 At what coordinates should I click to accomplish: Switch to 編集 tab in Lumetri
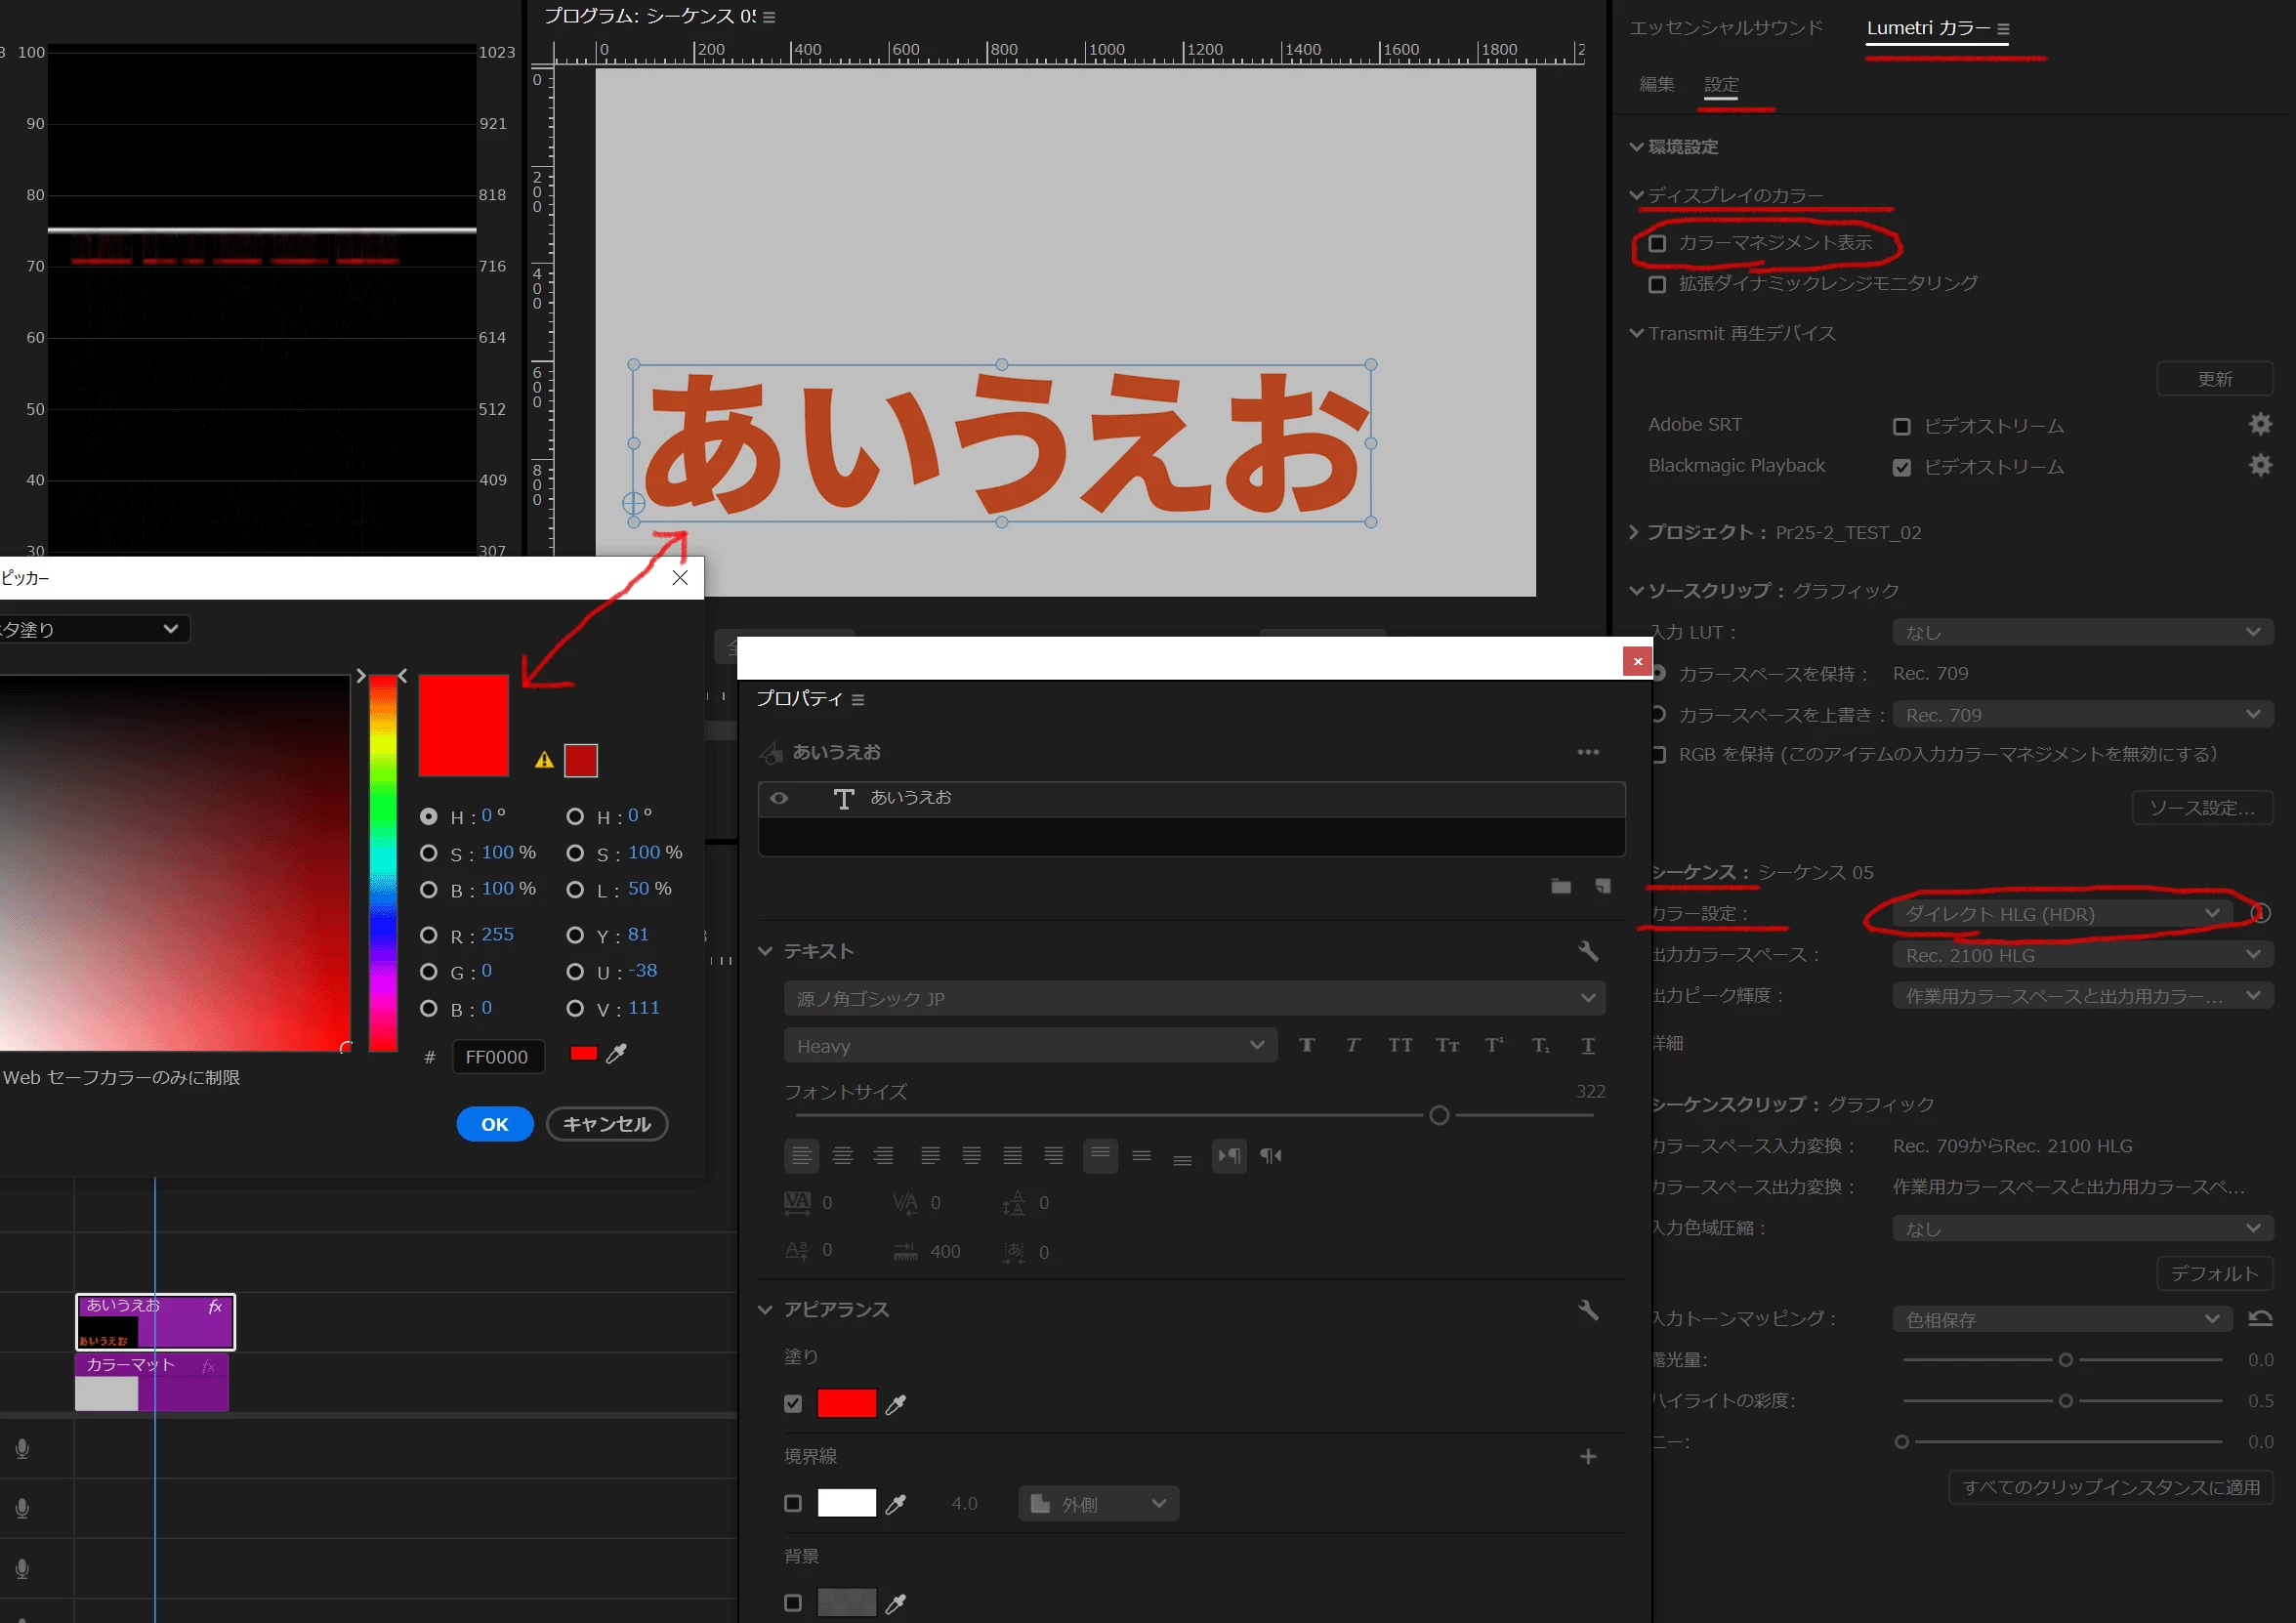[x=1657, y=84]
